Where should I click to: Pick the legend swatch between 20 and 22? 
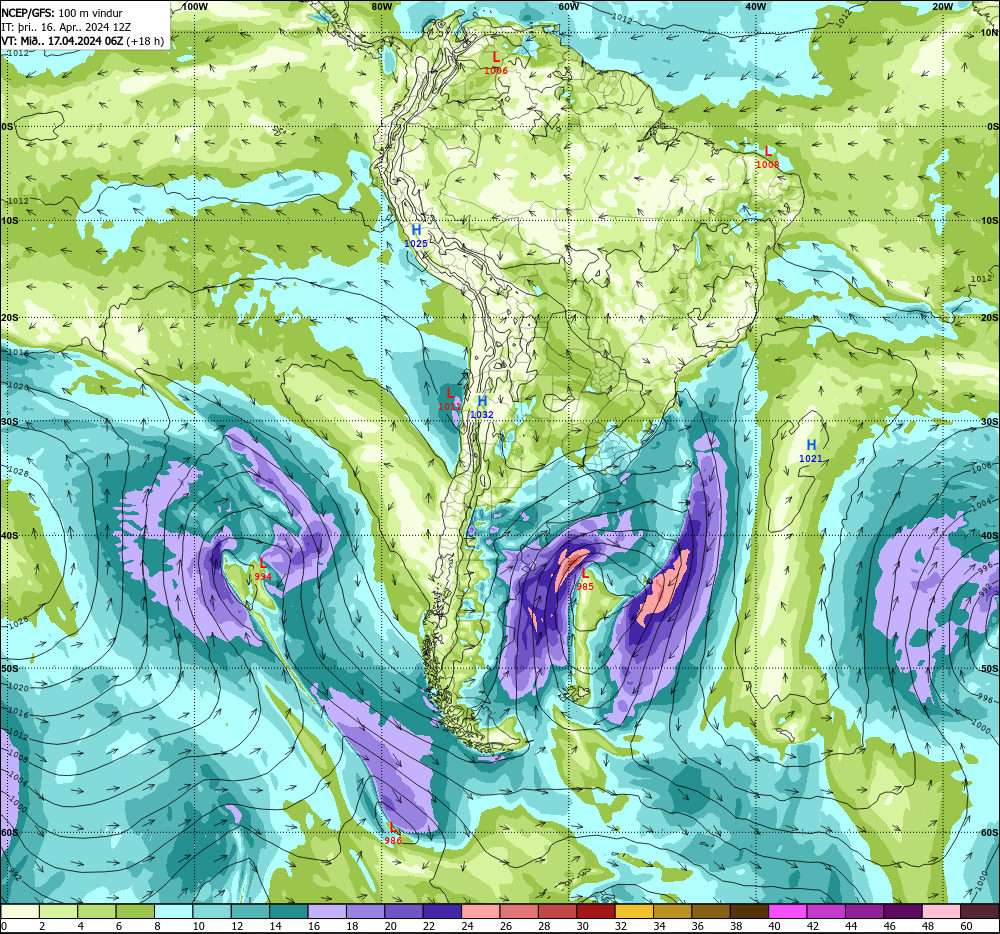404,912
